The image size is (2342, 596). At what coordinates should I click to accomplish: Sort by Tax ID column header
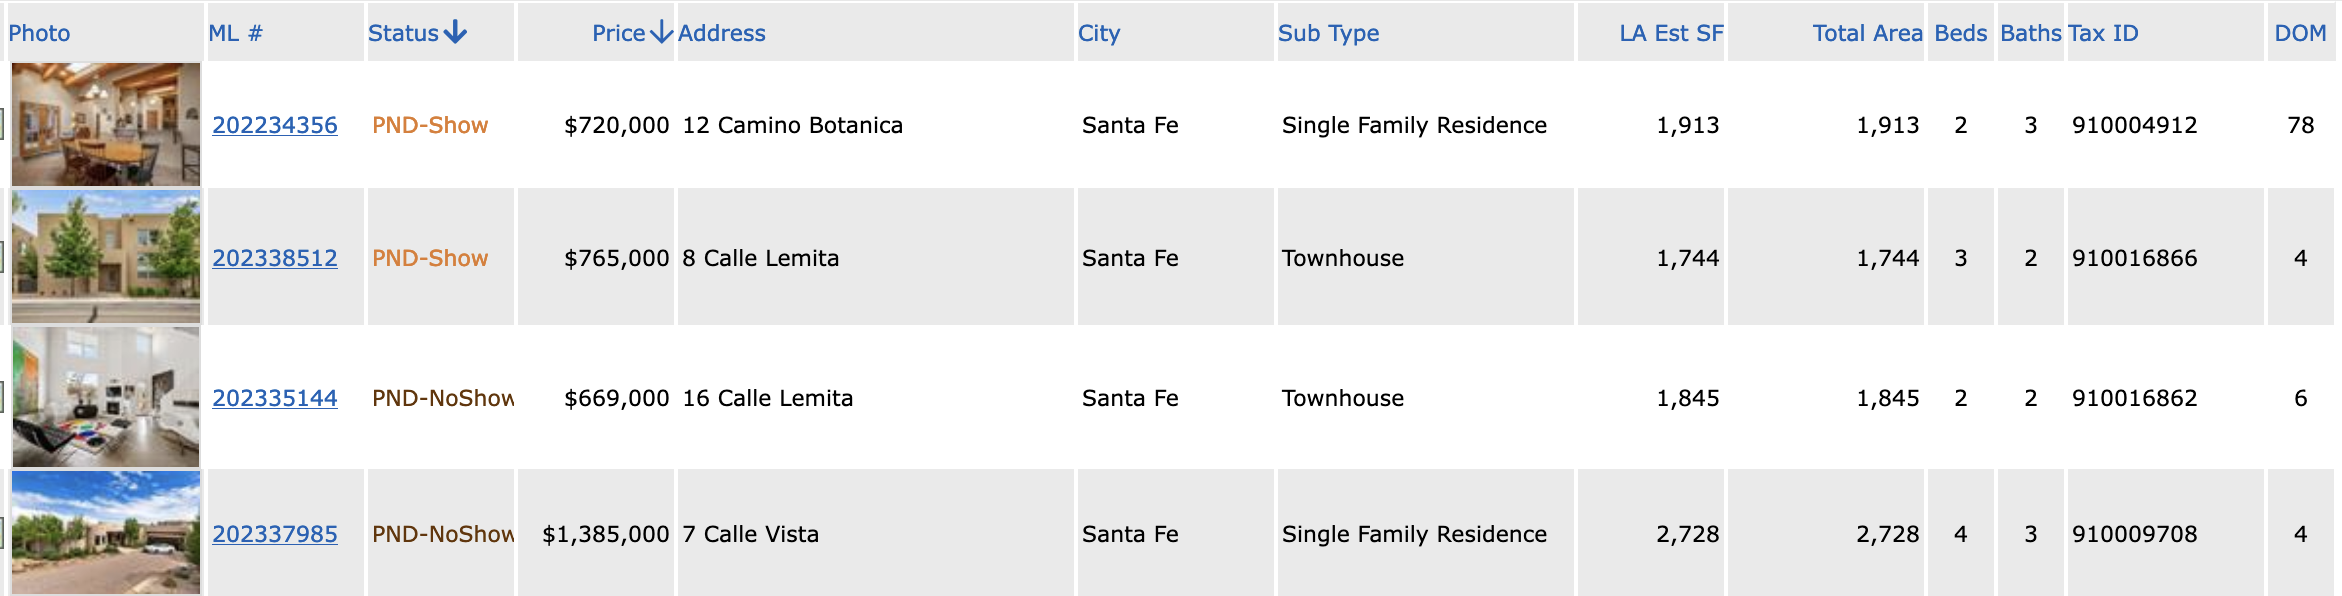tap(2103, 33)
